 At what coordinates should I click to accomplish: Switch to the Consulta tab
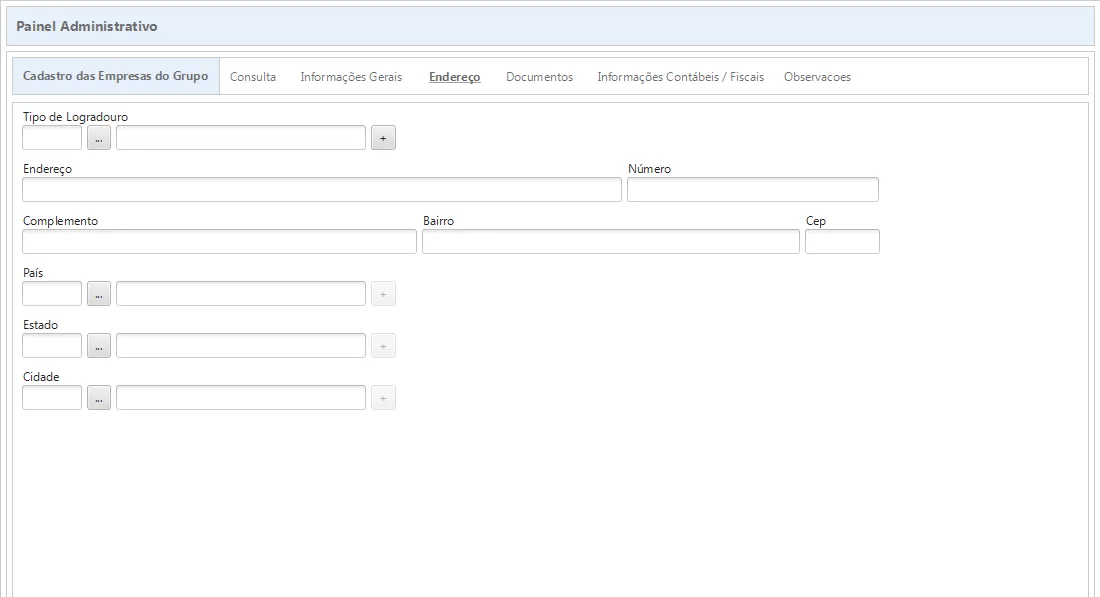pyautogui.click(x=253, y=76)
